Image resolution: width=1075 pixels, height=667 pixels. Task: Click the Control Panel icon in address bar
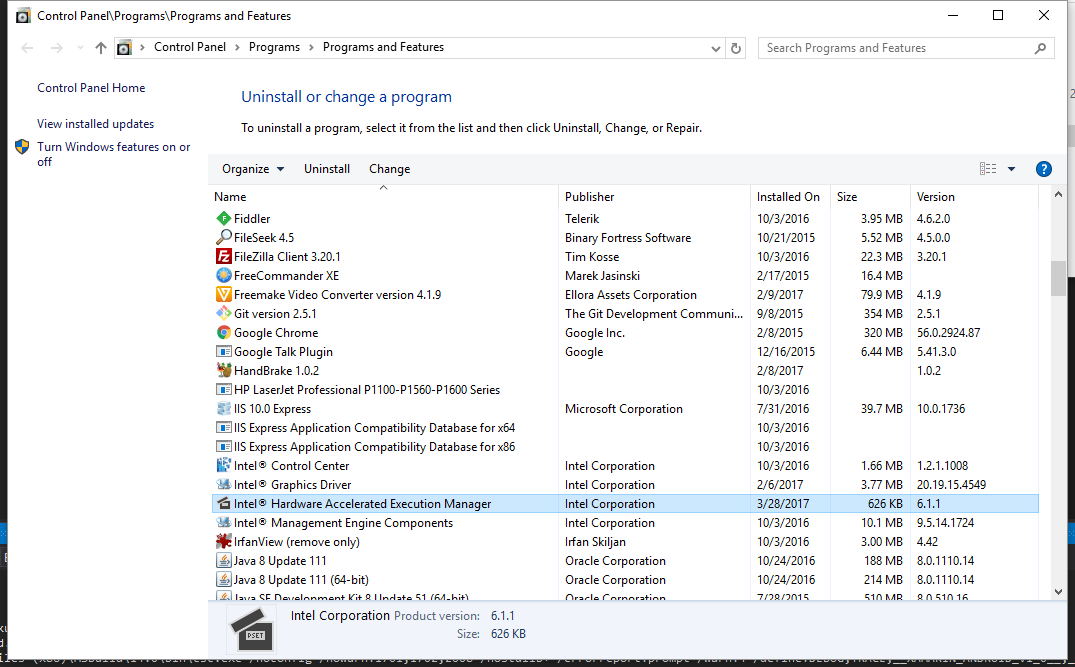point(124,47)
